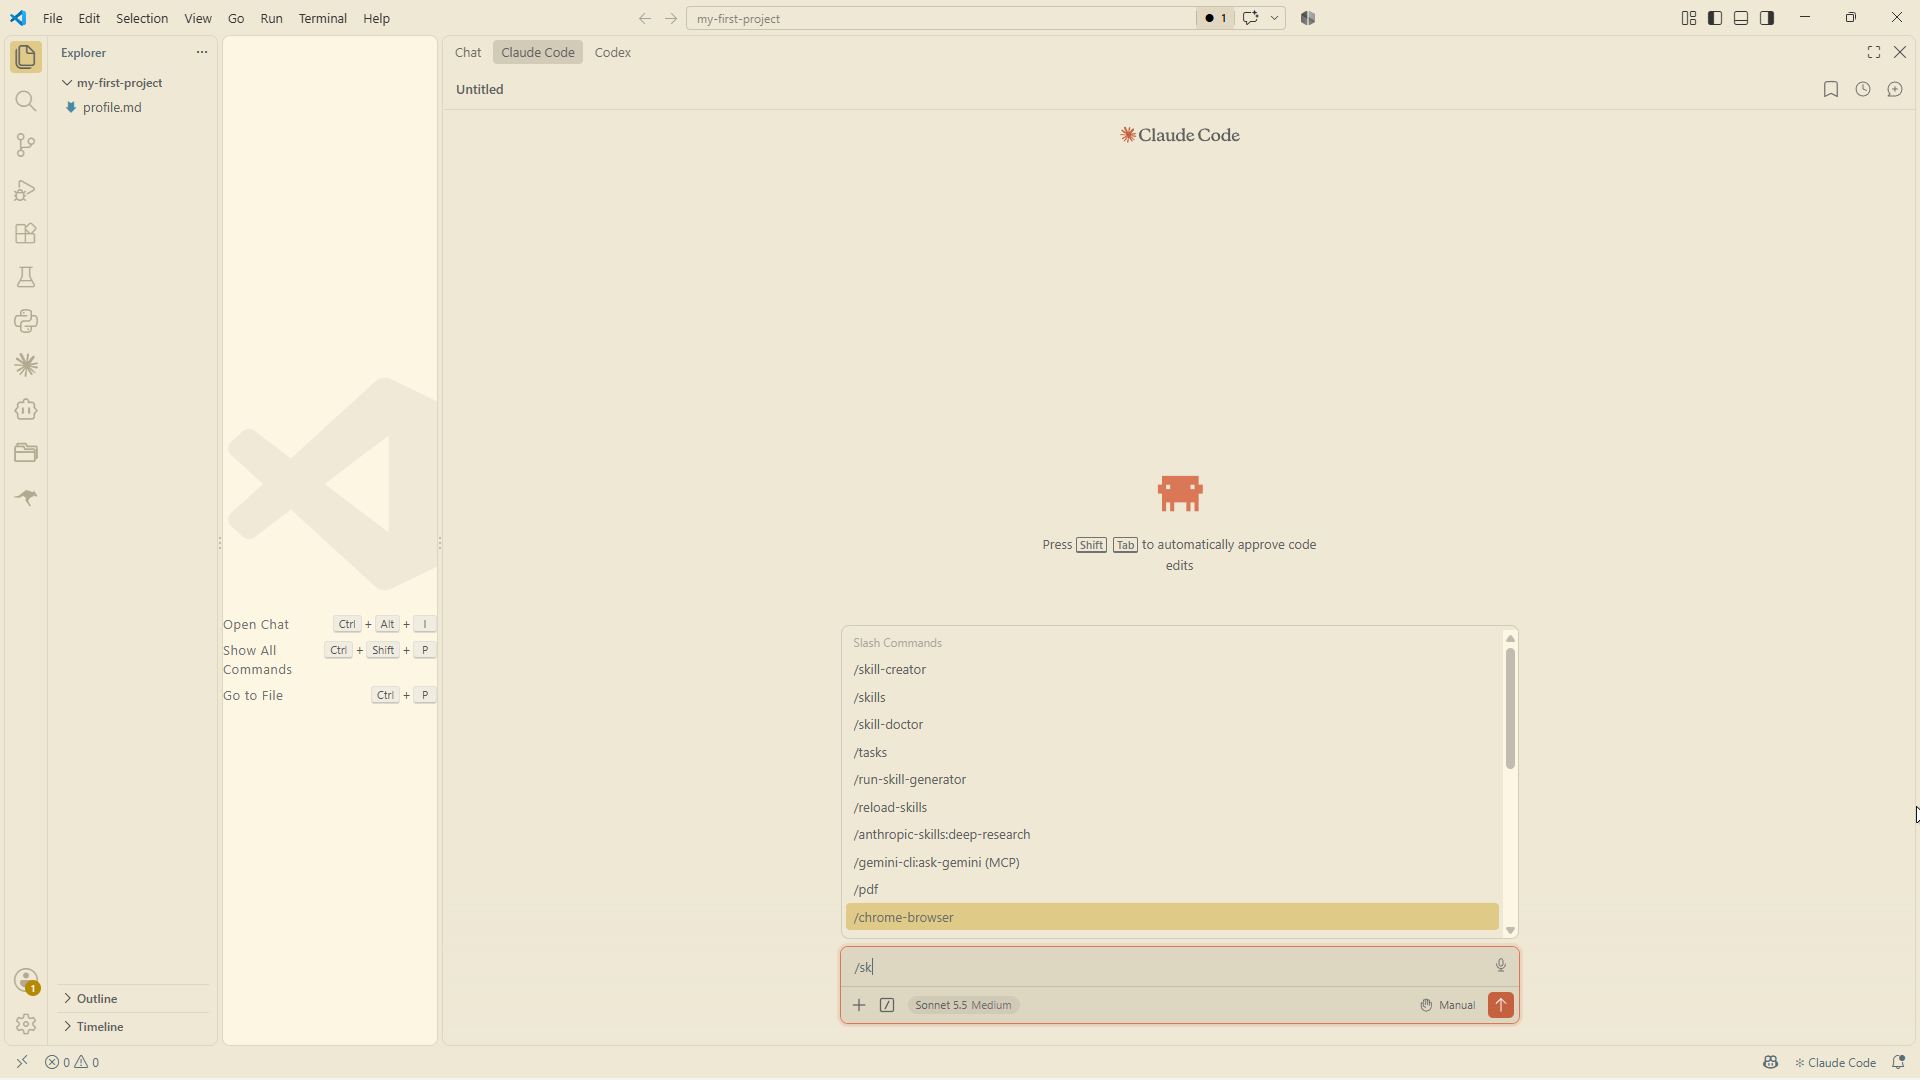The image size is (1920, 1080).
Task: Click the prompt input field containing /sk
Action: [1165, 966]
